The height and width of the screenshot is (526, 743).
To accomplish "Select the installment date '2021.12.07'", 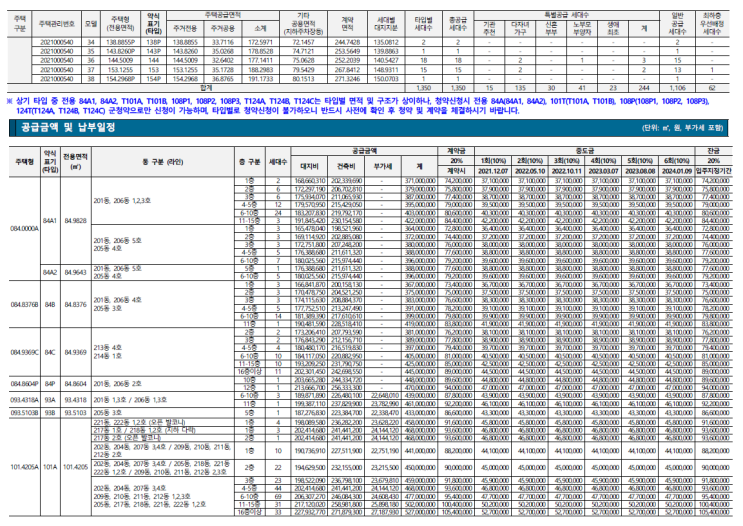I will (493, 171).
